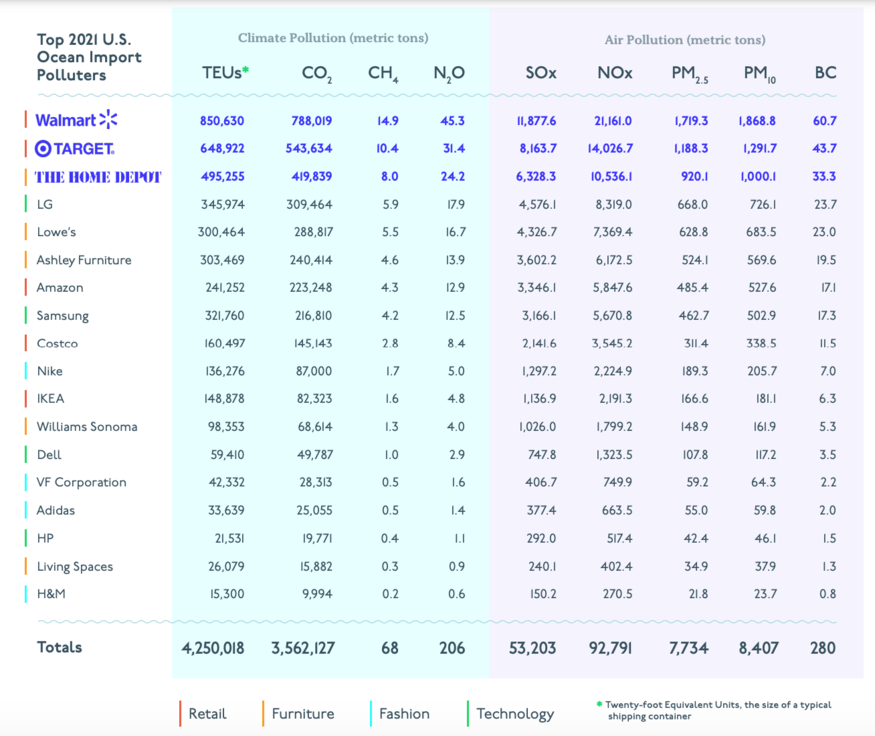
Task: Click Walmart's TEUs value 850,630
Action: [222, 121]
